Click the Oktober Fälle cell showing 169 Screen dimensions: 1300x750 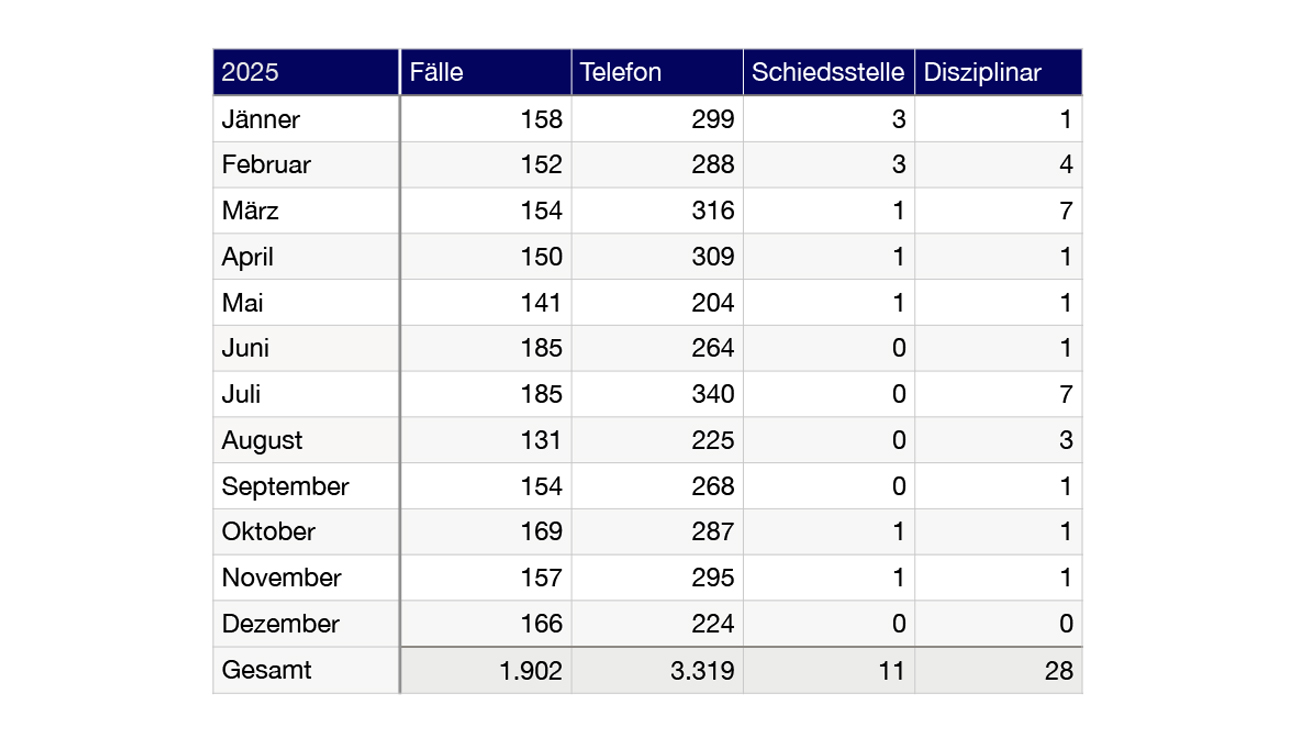(x=485, y=532)
